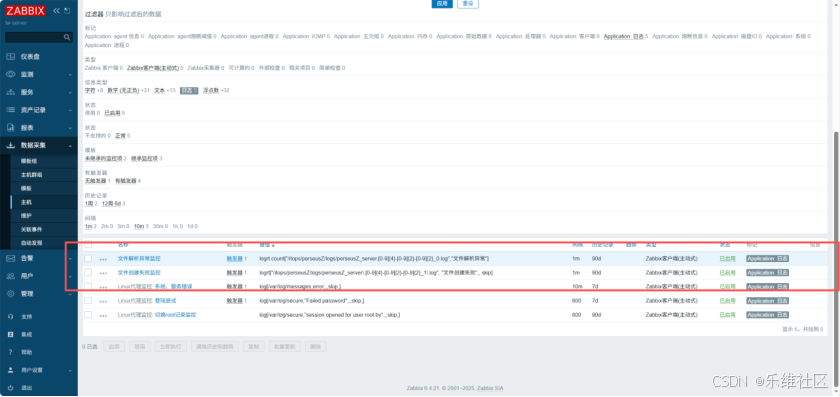This screenshot has height=397, width=840.
Task: Click the 用户设置 person icon
Action: 10,370
